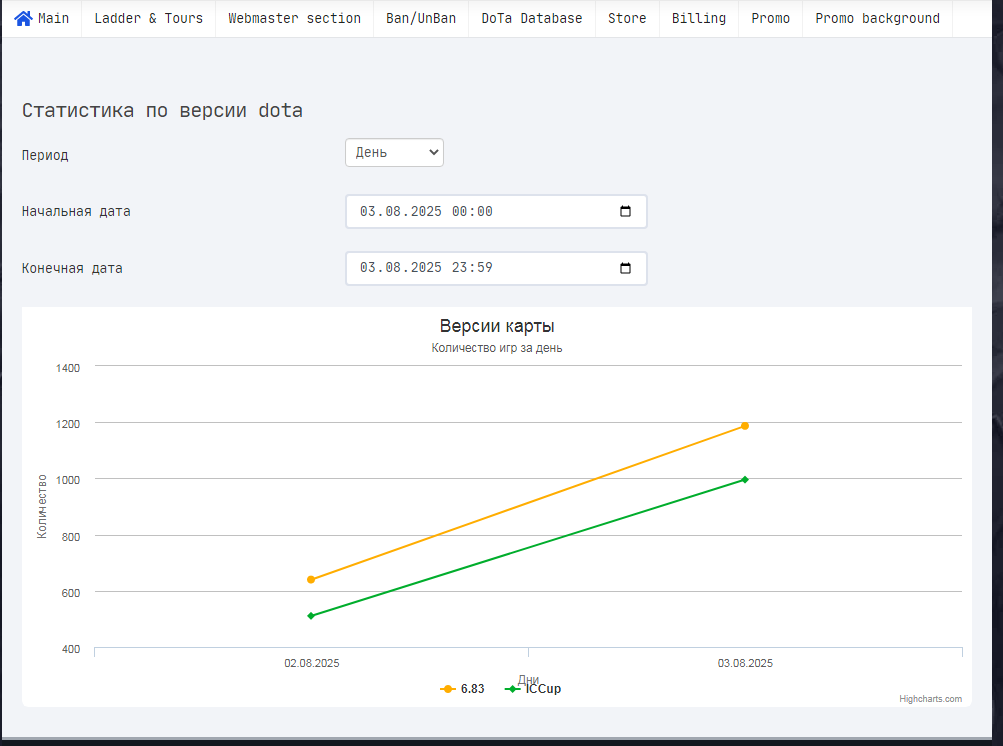Image resolution: width=1003 pixels, height=746 pixels.
Task: Open calendar picker for Конечная дата
Action: (x=625, y=268)
